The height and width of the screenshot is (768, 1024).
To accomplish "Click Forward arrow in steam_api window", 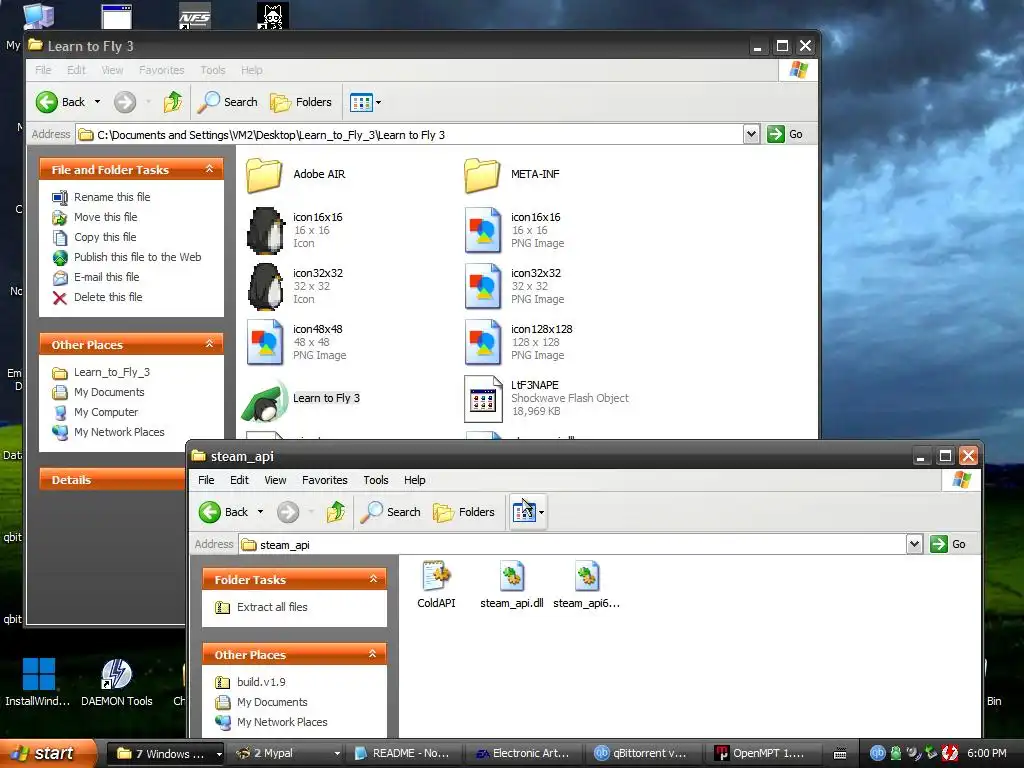I will [288, 512].
